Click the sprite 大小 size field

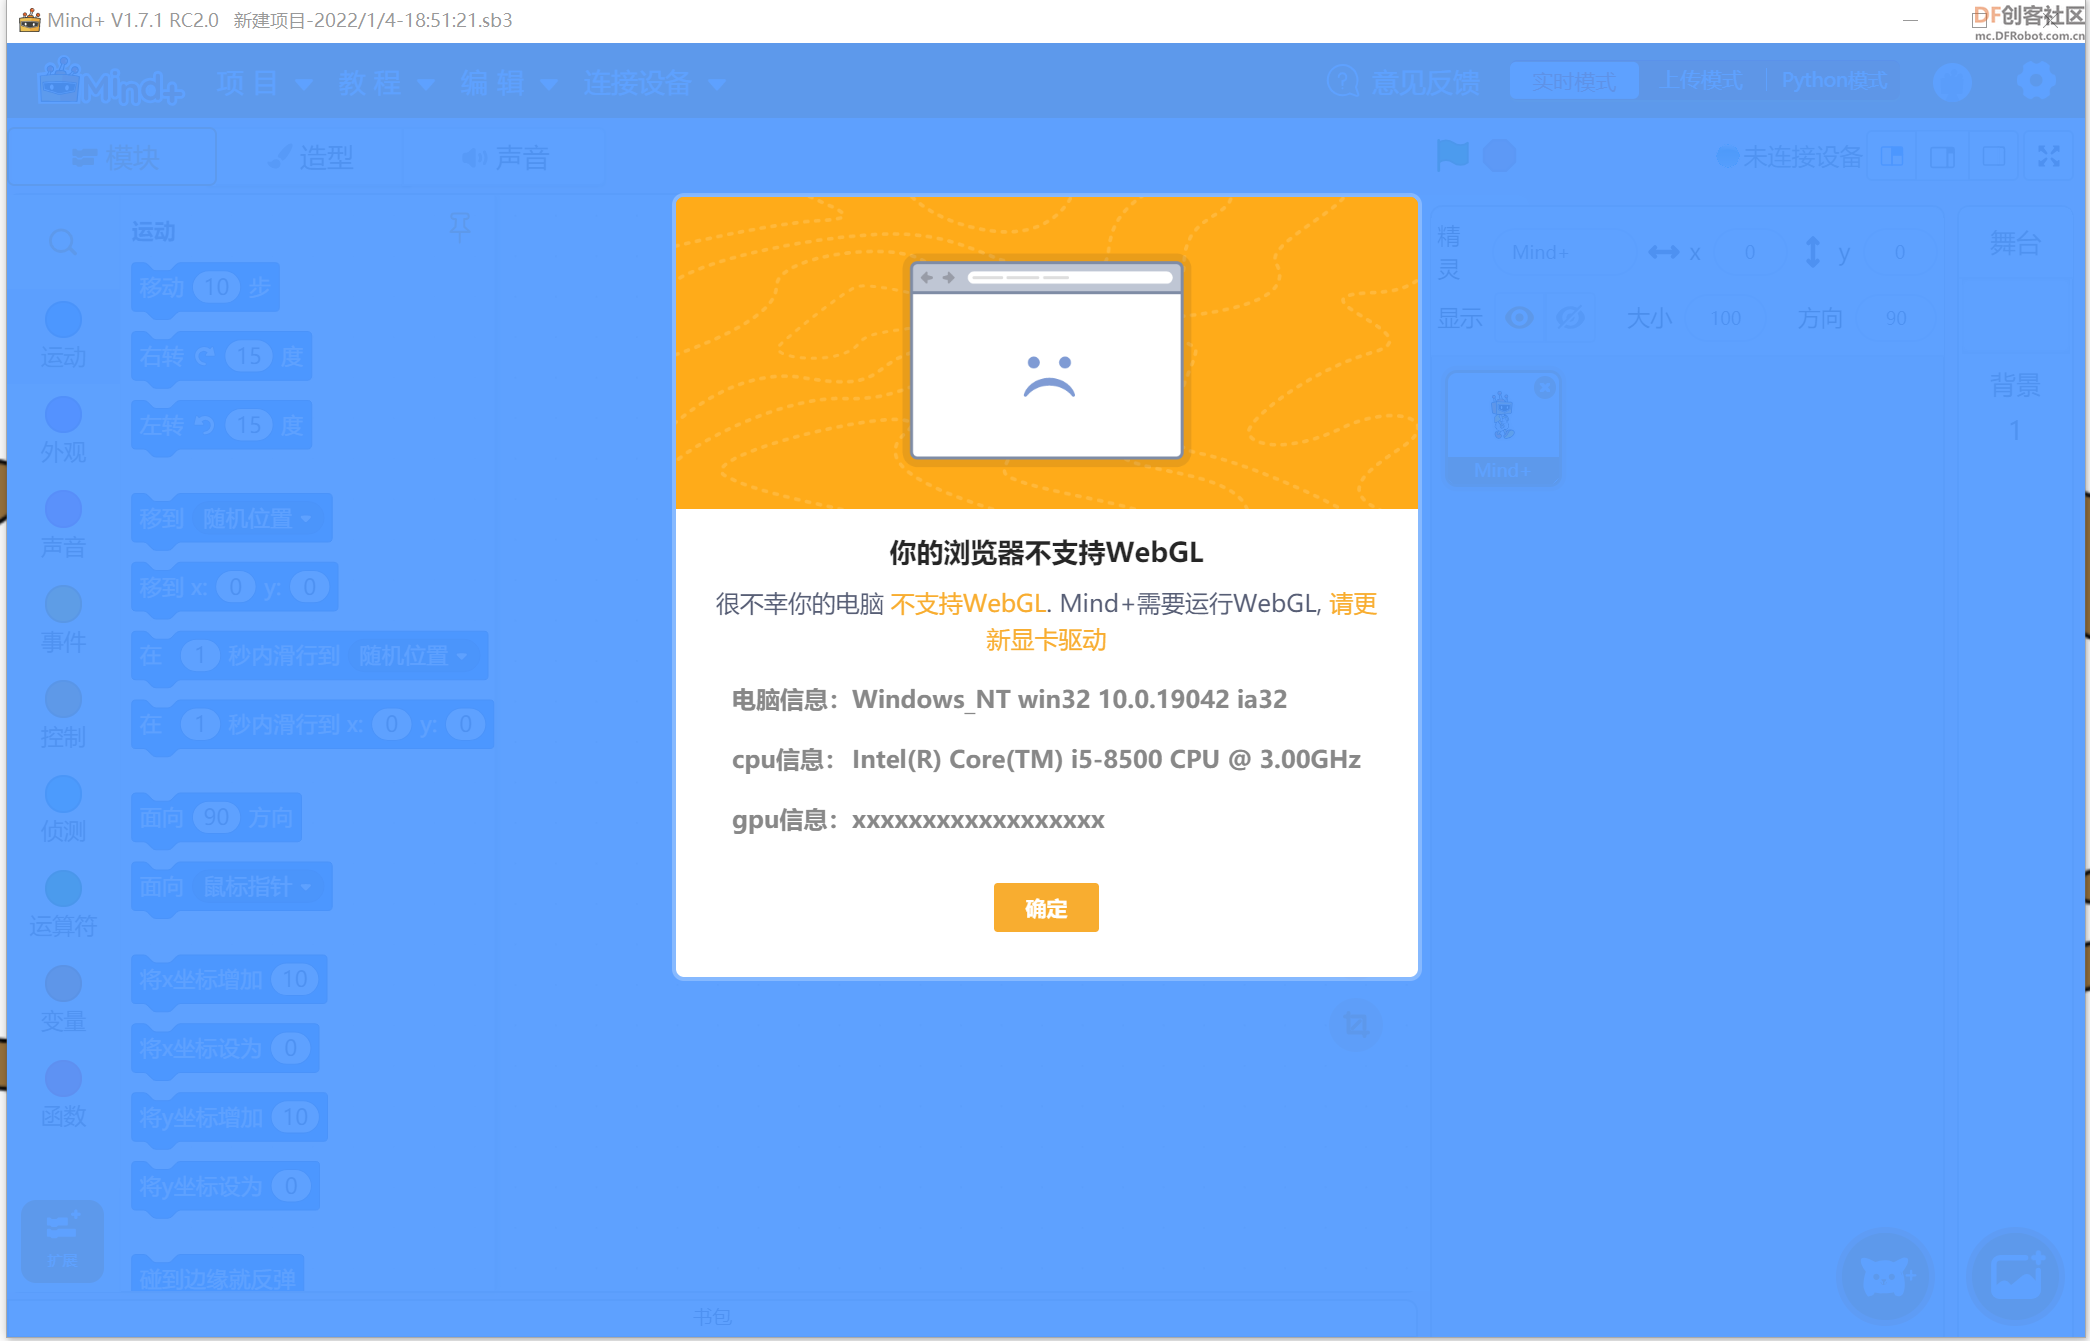point(1725,318)
